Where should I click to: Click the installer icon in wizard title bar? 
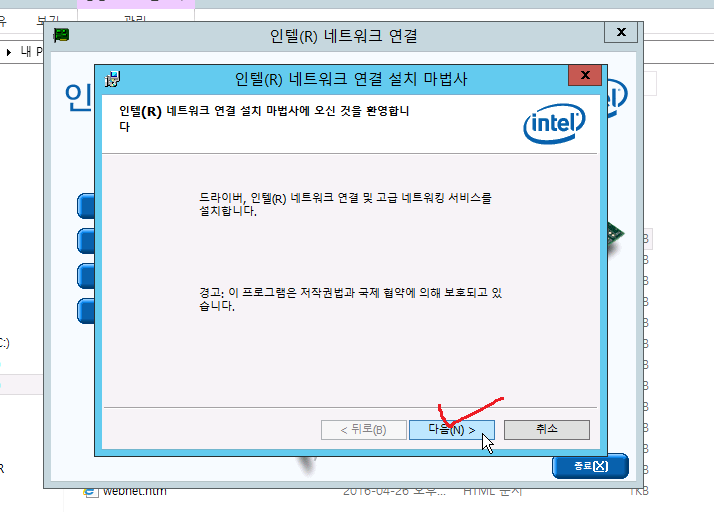click(x=112, y=79)
